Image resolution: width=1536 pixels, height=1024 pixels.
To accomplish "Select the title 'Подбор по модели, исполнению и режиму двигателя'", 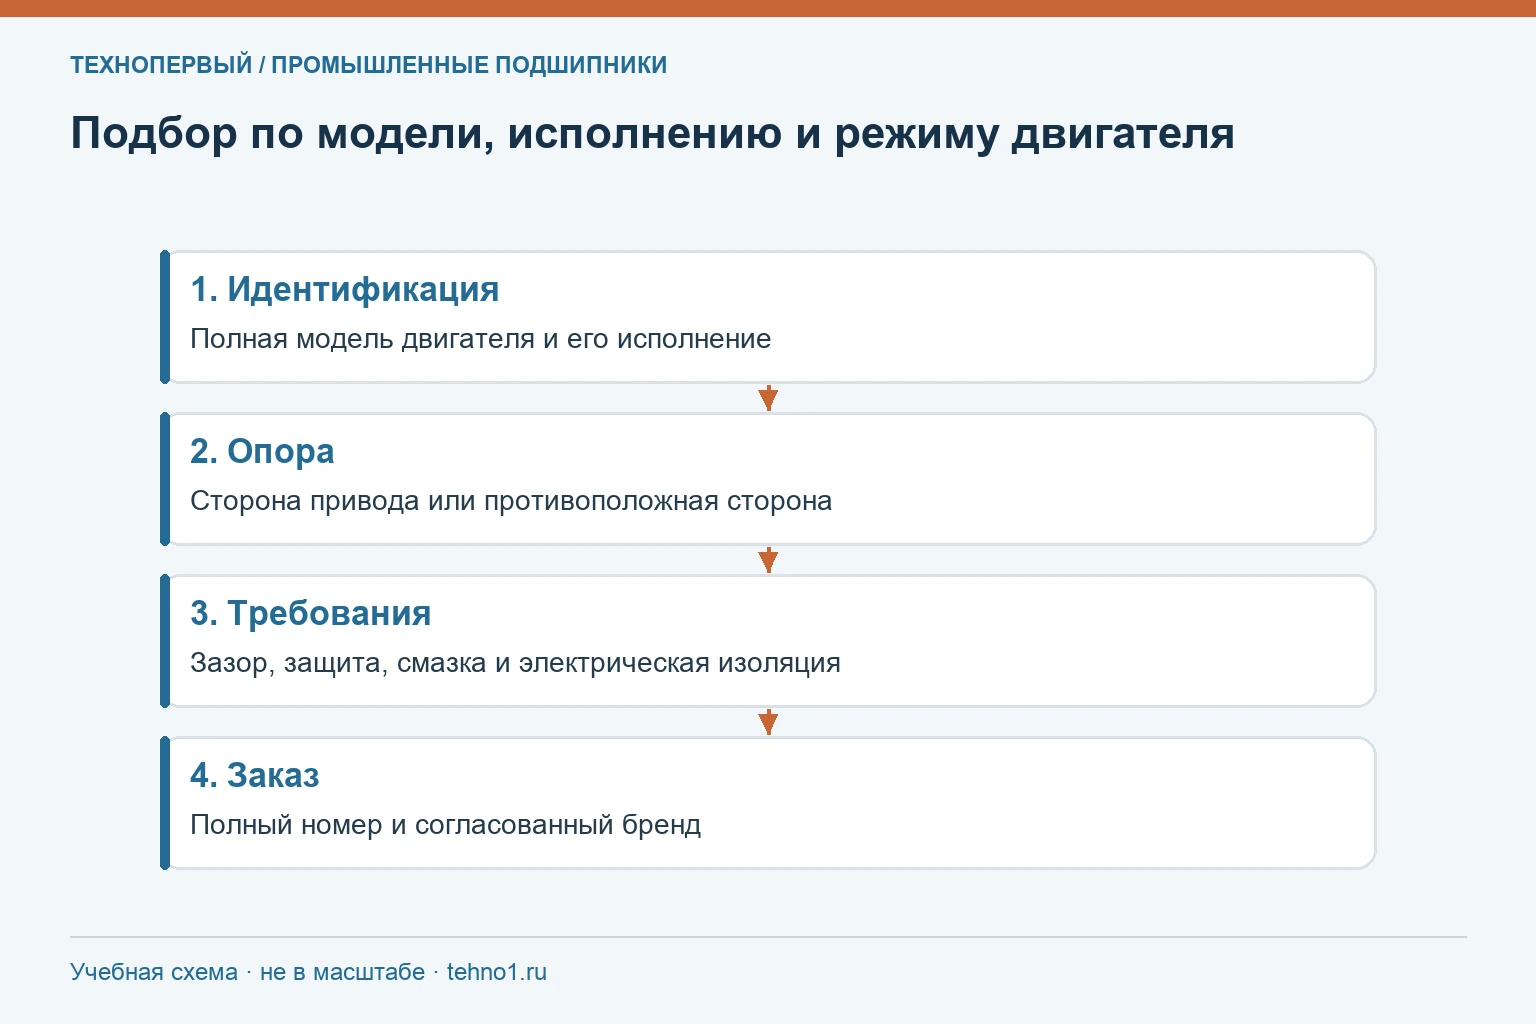I will point(652,133).
